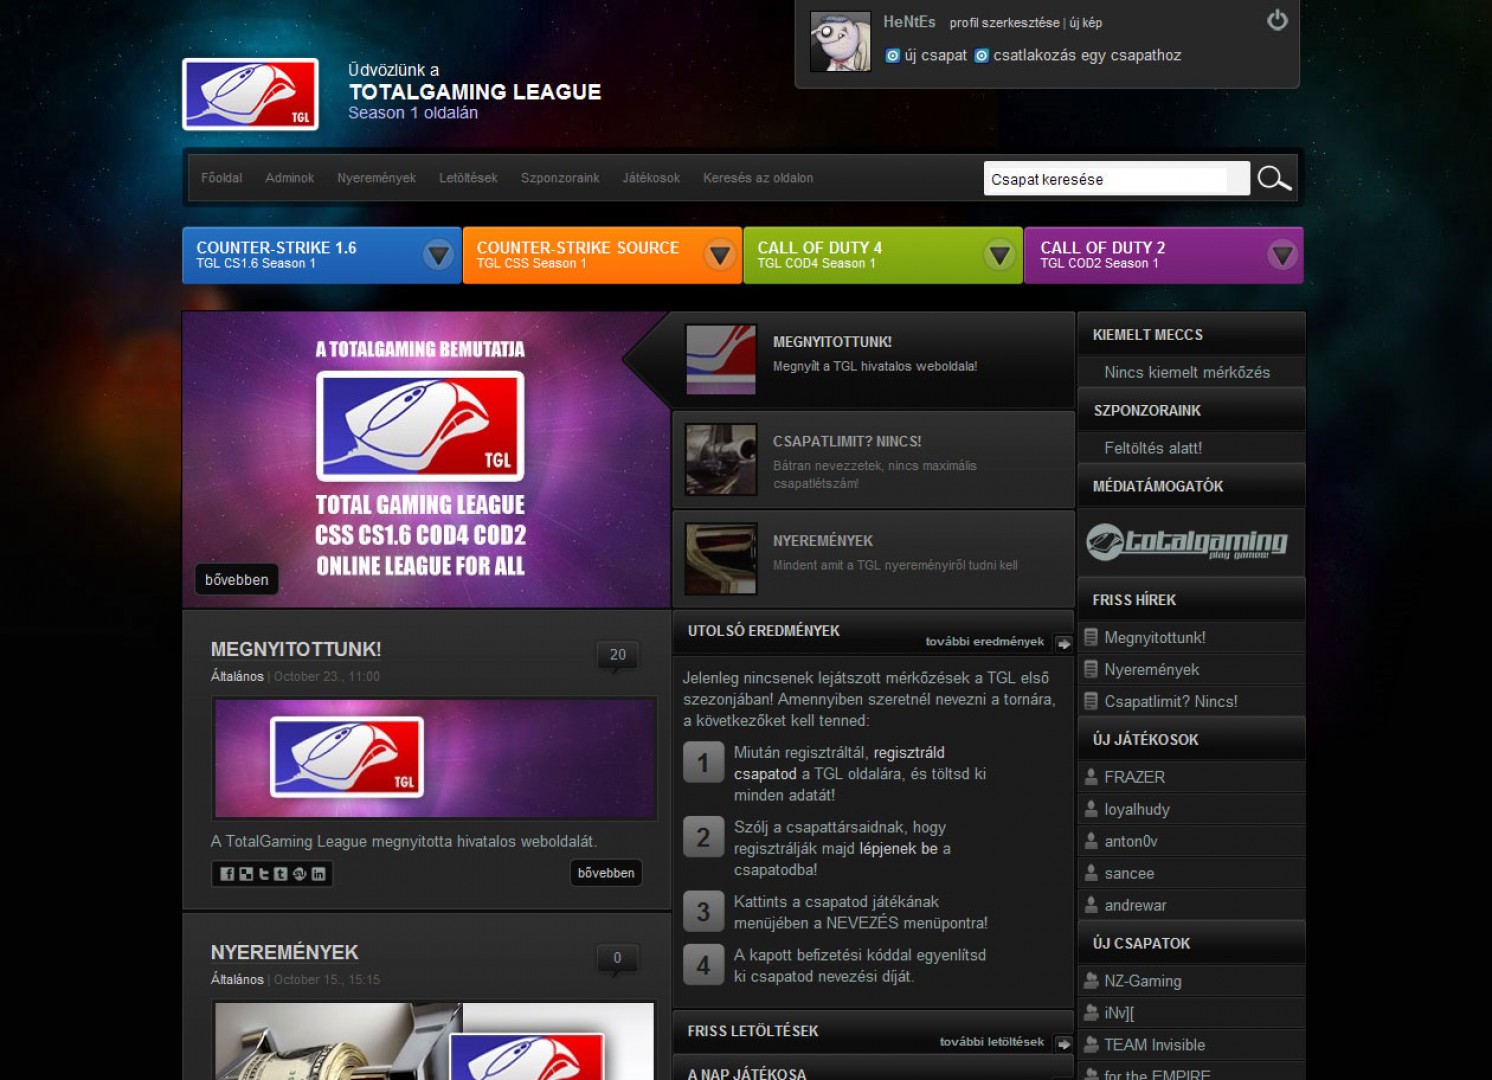This screenshot has height=1080, width=1492.
Task: Click the új kép link
Action: pos(1086,23)
